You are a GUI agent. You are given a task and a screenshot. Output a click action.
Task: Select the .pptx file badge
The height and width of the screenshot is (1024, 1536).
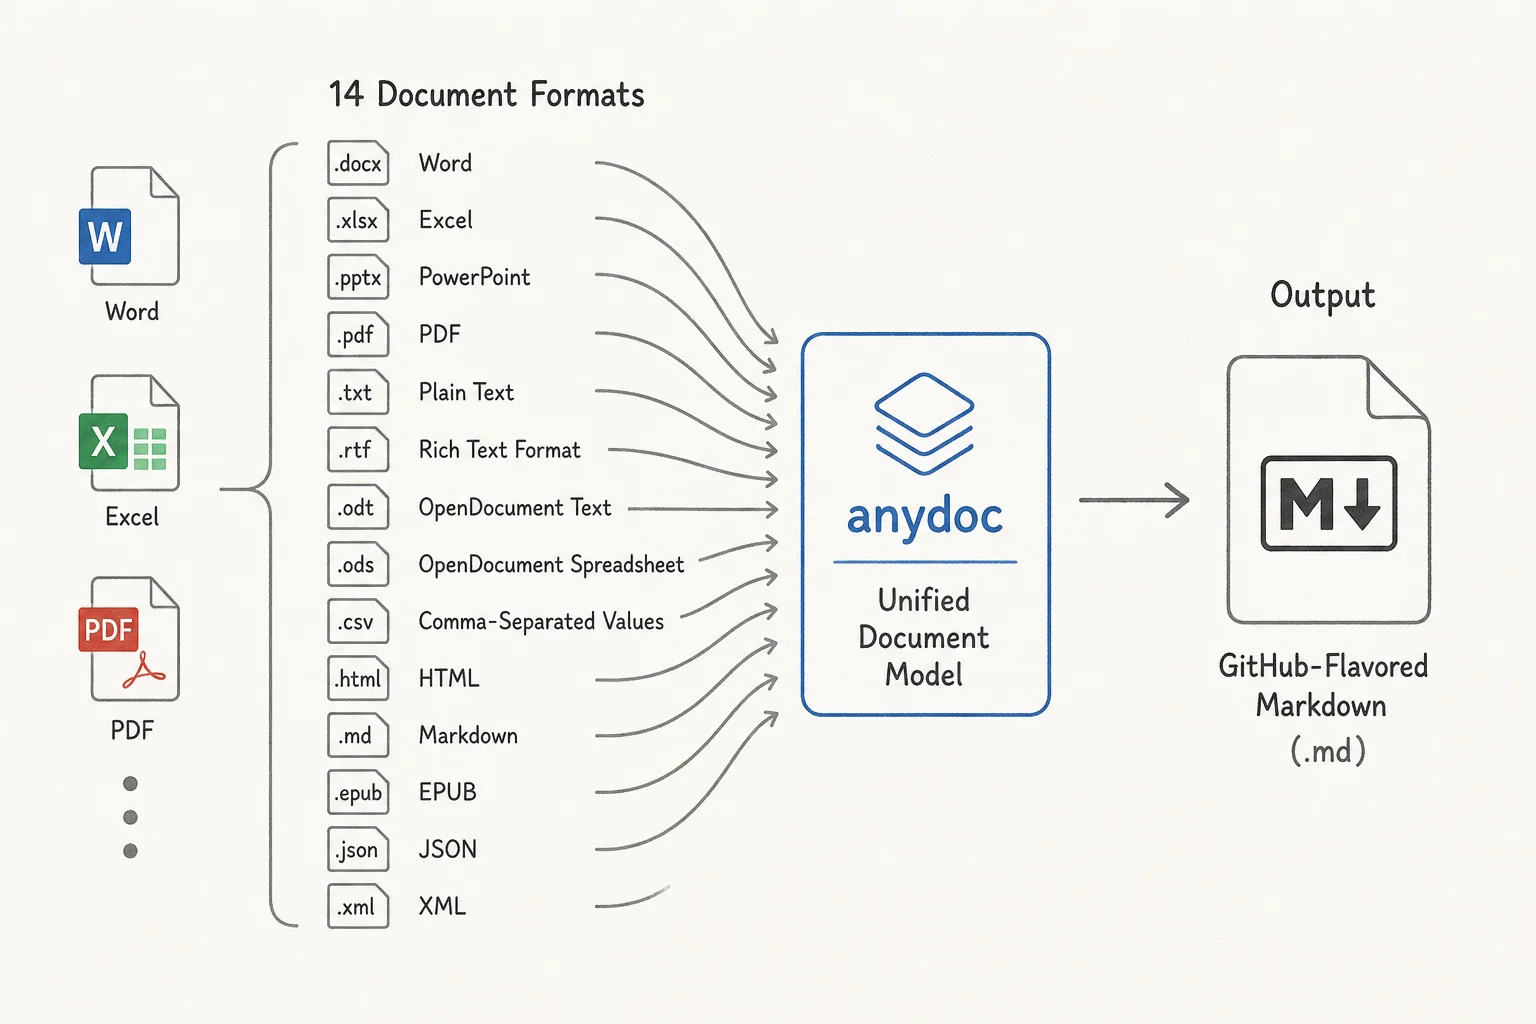pyautogui.click(x=358, y=277)
